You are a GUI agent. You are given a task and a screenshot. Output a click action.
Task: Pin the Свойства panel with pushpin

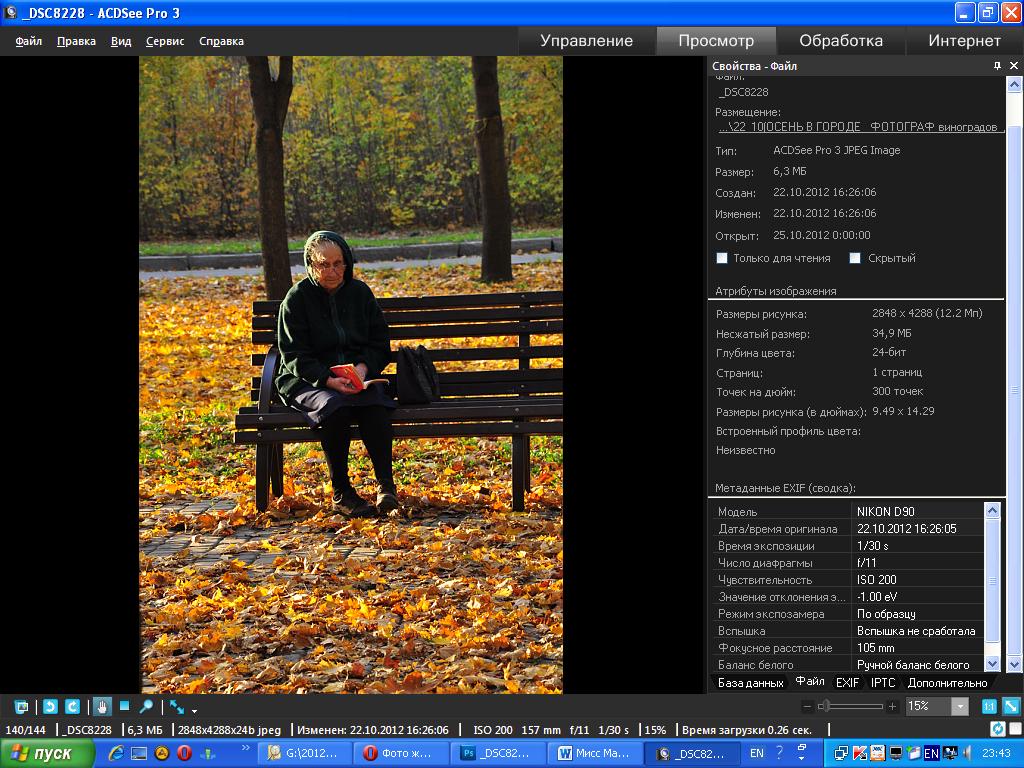(x=997, y=66)
